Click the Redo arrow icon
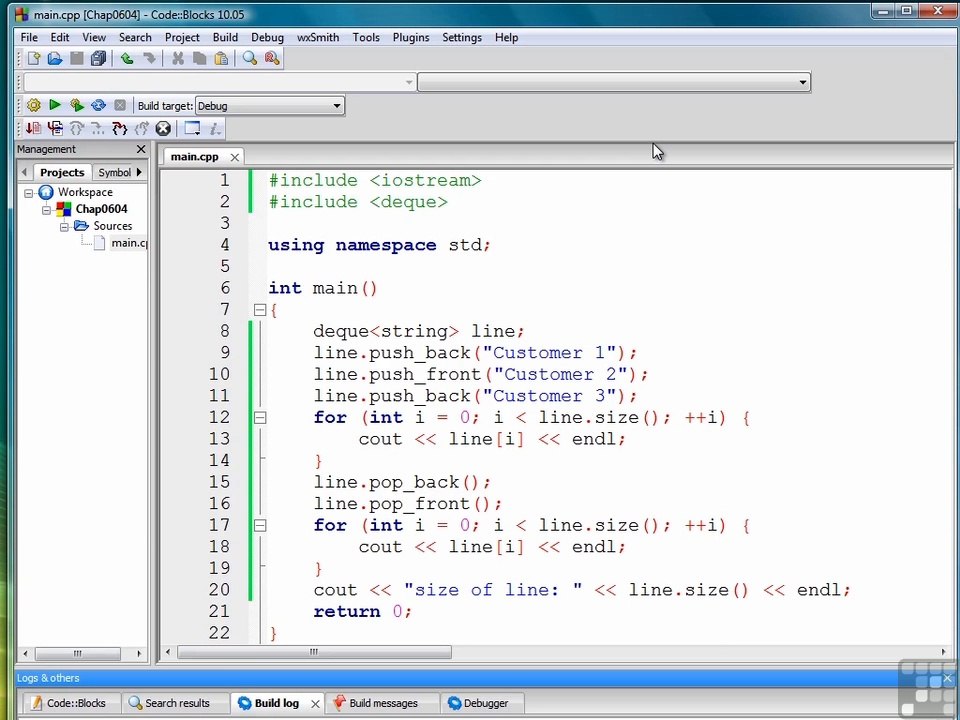The image size is (960, 720). pos(149,59)
